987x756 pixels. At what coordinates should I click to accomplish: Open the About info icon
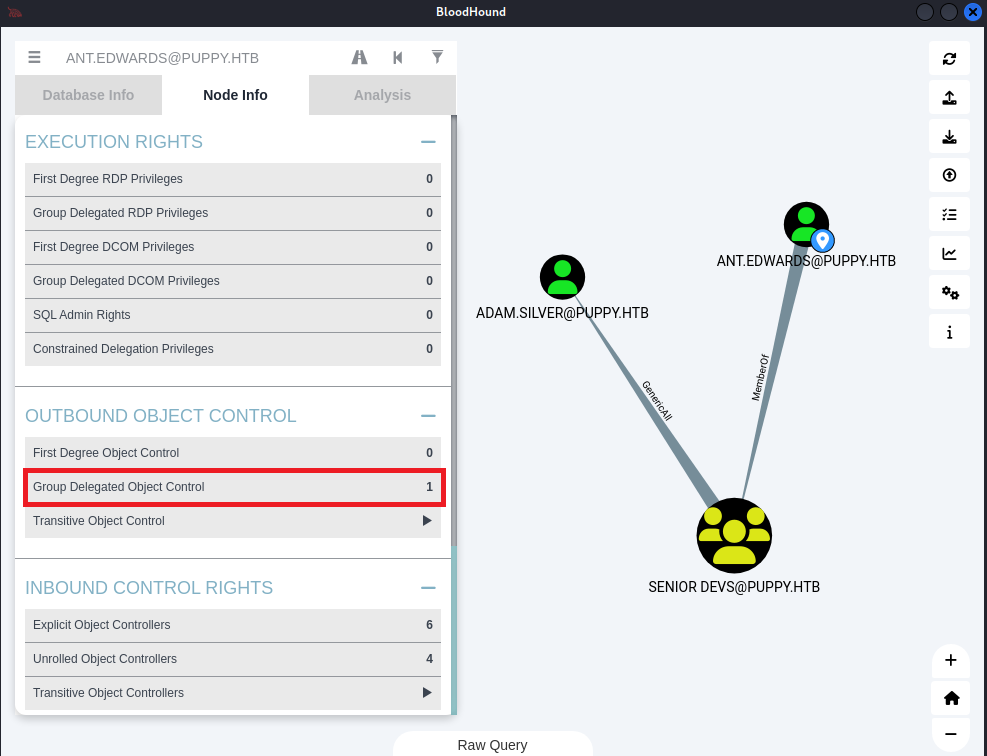(x=949, y=332)
